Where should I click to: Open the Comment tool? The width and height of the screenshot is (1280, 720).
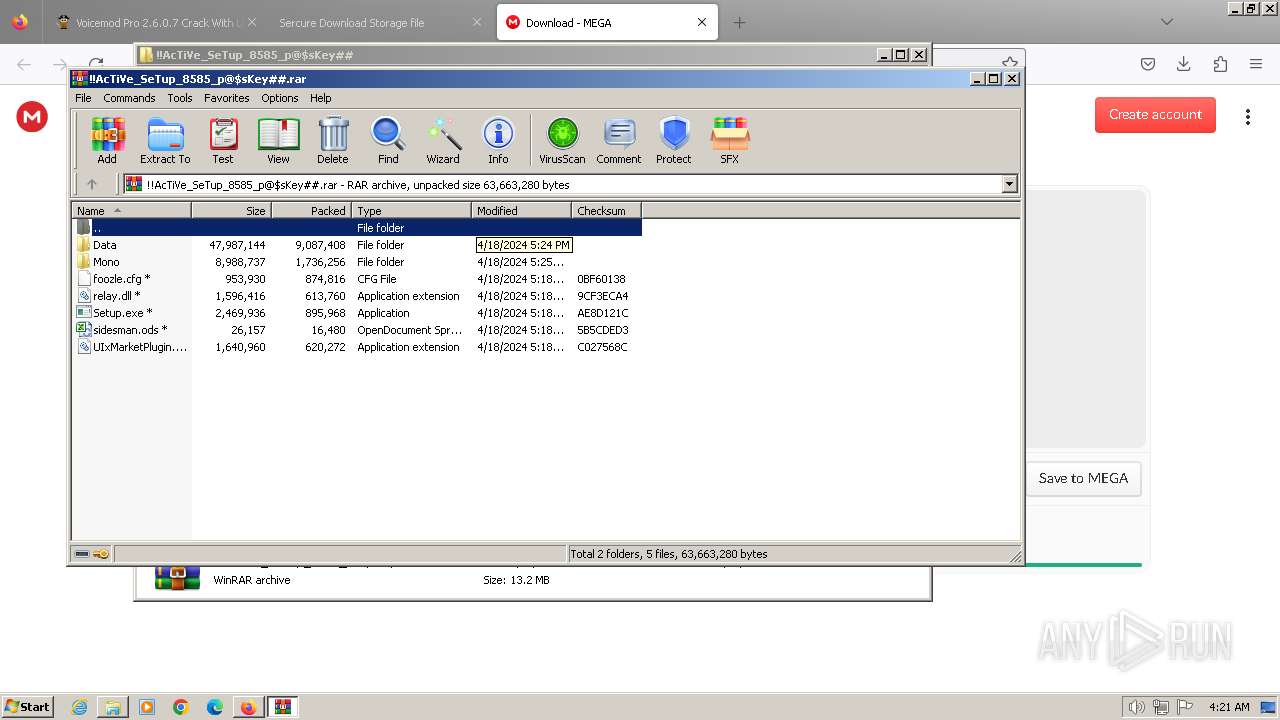(x=619, y=140)
